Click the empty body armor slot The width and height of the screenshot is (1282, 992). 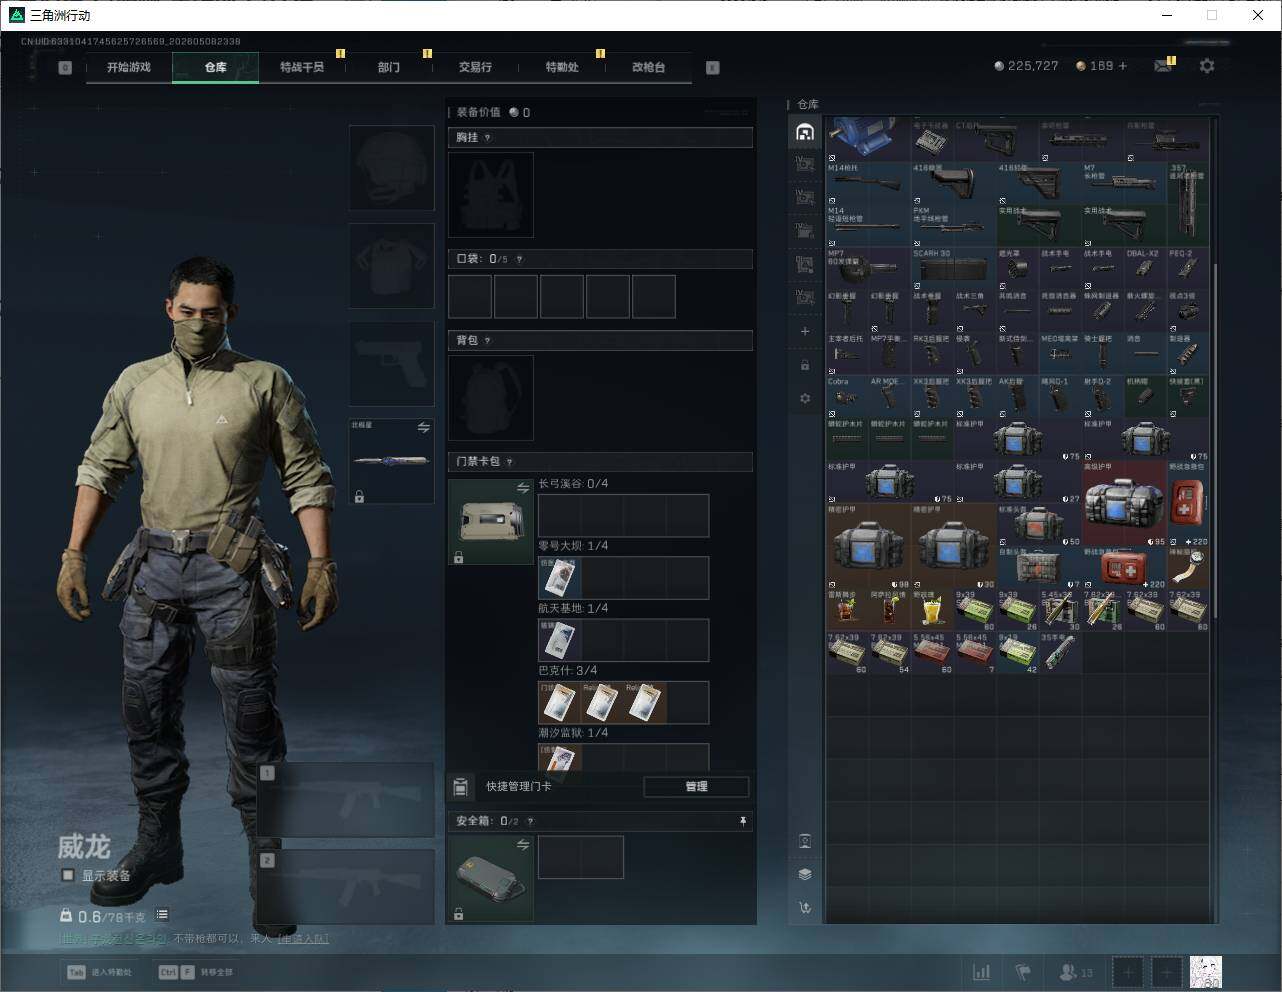[x=392, y=266]
